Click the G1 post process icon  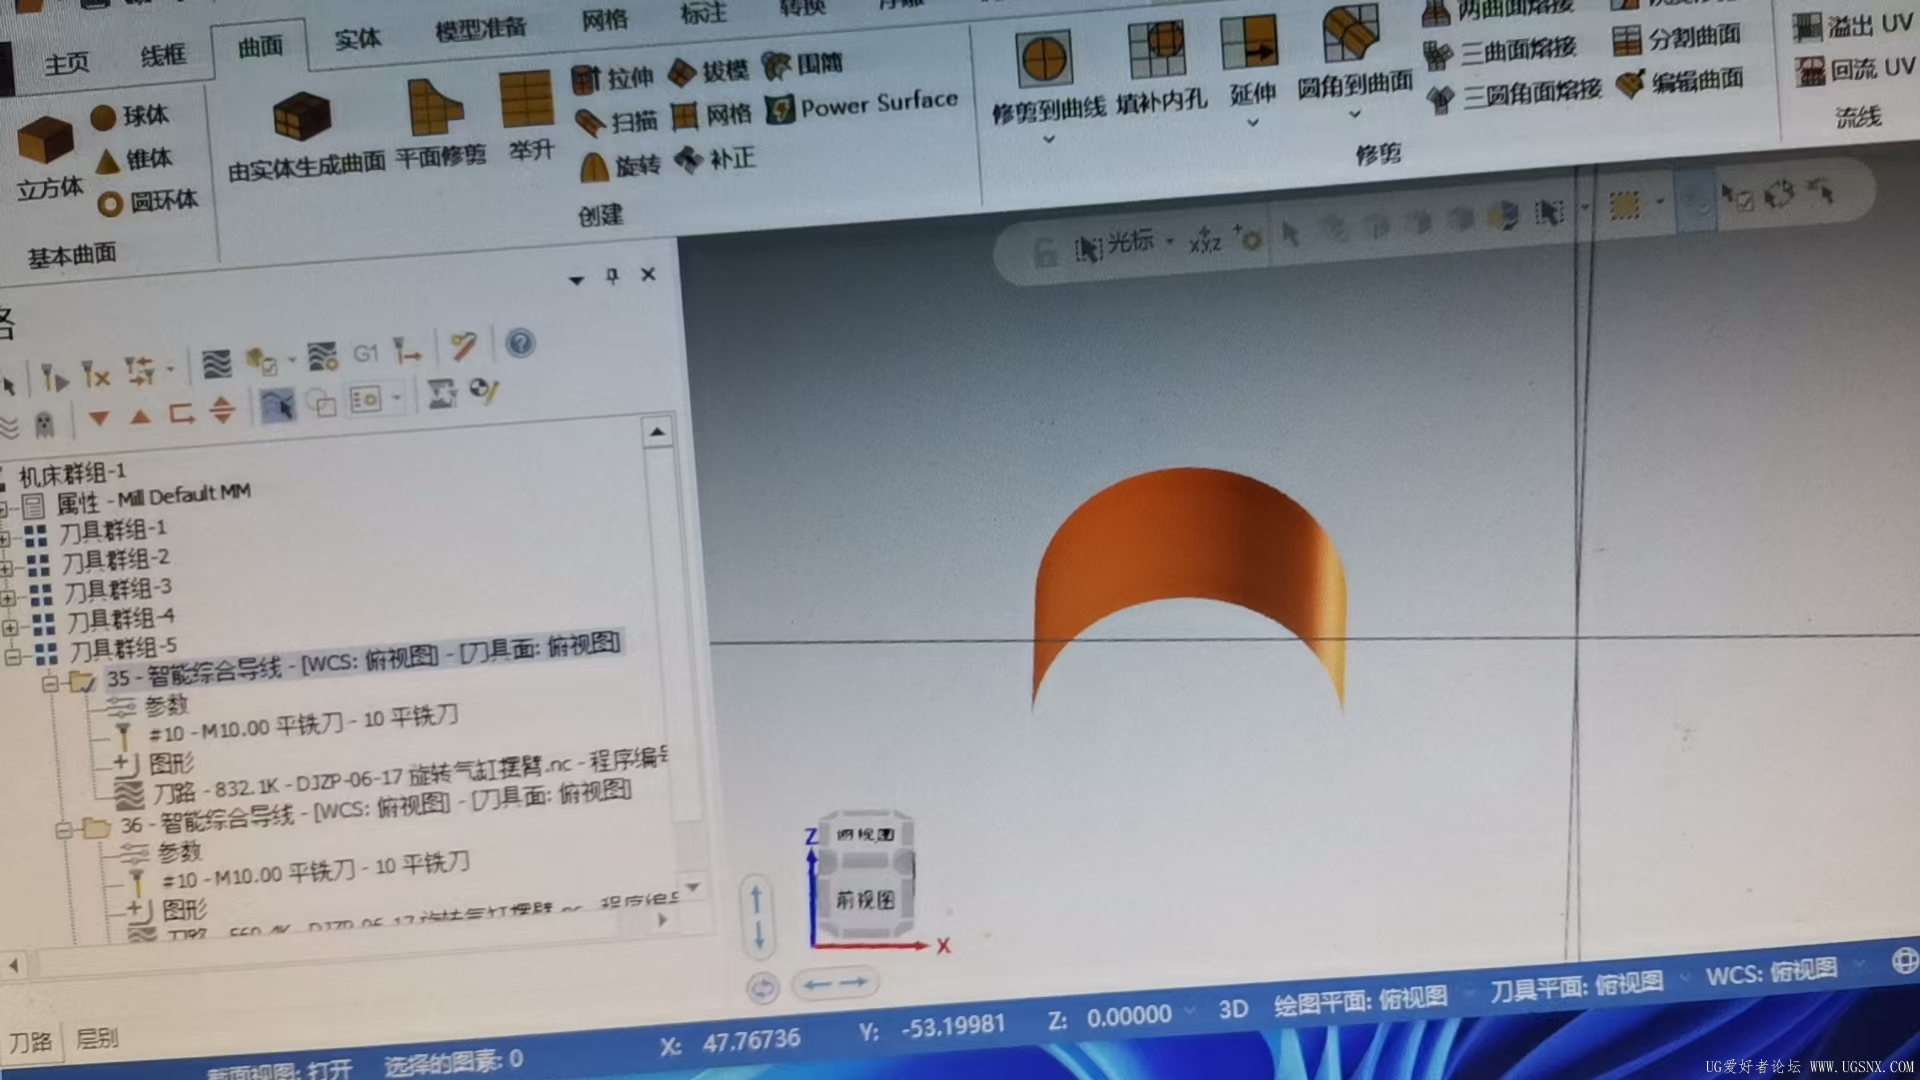(x=365, y=352)
